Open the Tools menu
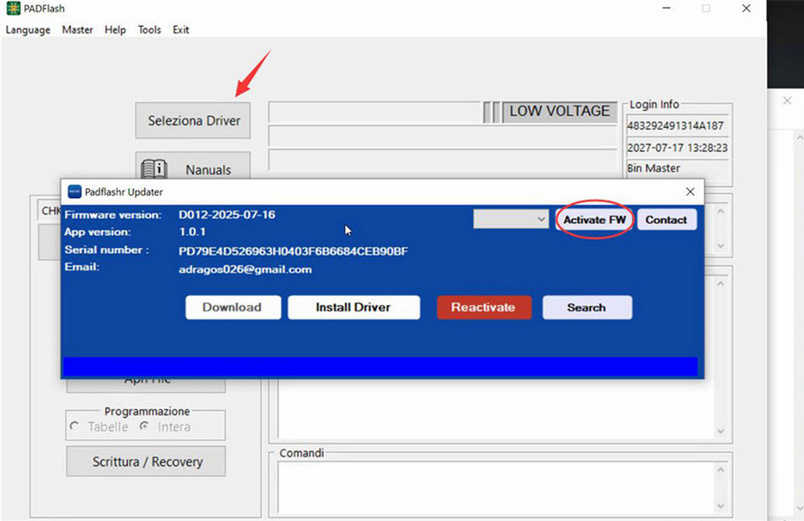Screen dimensions: 804x521 pyautogui.click(x=149, y=30)
